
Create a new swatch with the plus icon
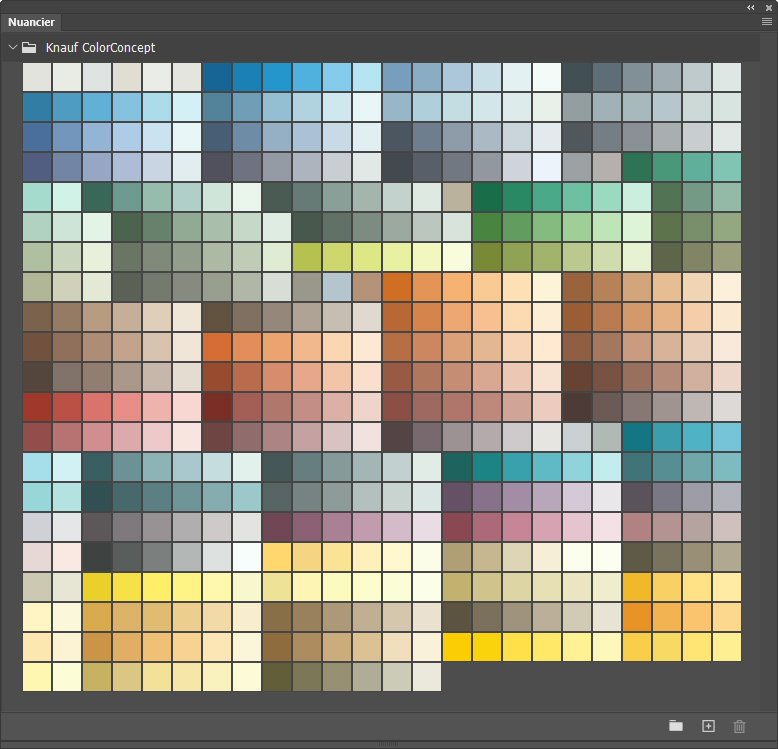(709, 726)
